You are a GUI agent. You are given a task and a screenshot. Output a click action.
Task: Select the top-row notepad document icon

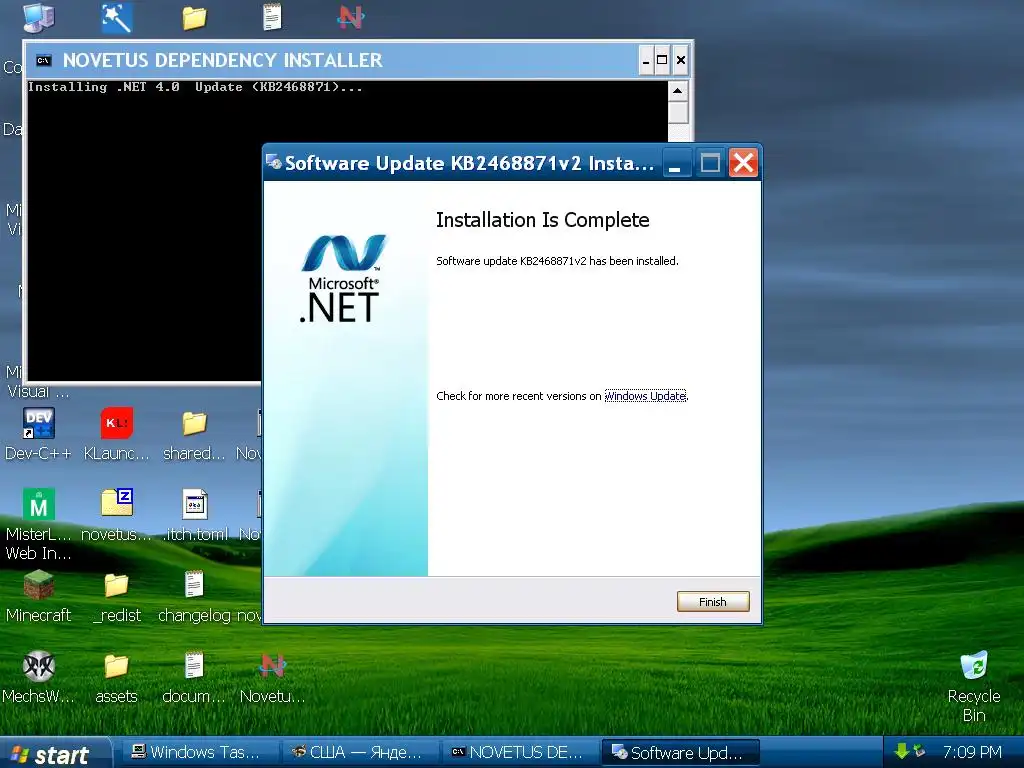point(272,17)
